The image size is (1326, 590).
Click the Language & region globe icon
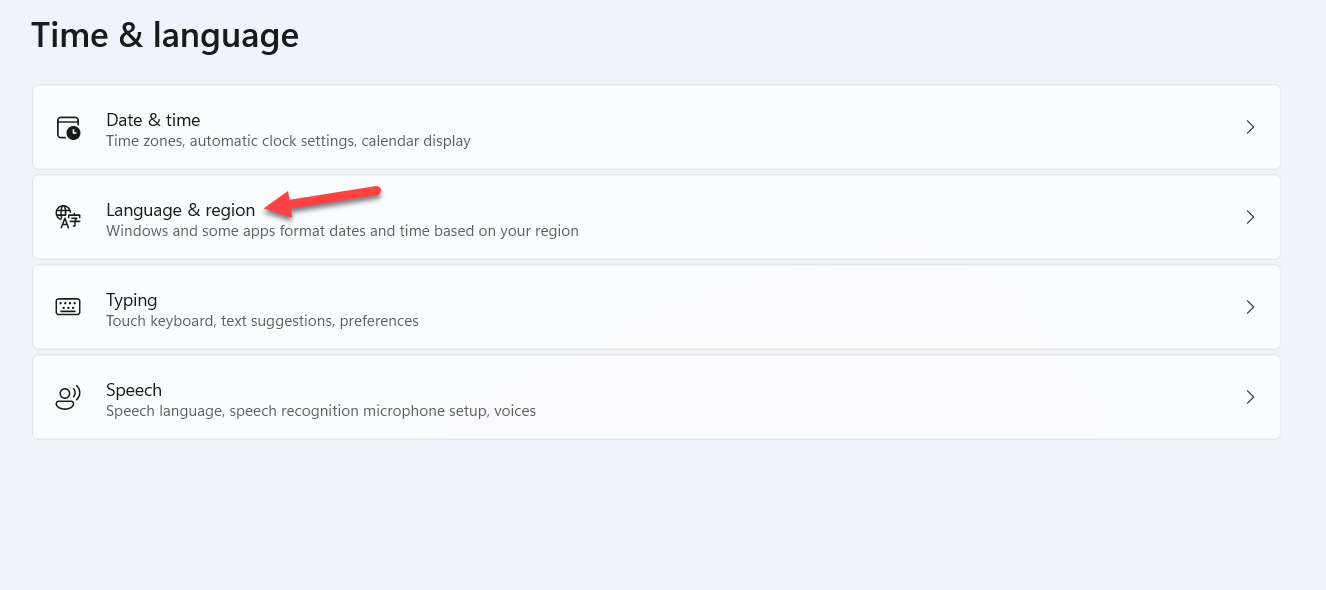(68, 217)
